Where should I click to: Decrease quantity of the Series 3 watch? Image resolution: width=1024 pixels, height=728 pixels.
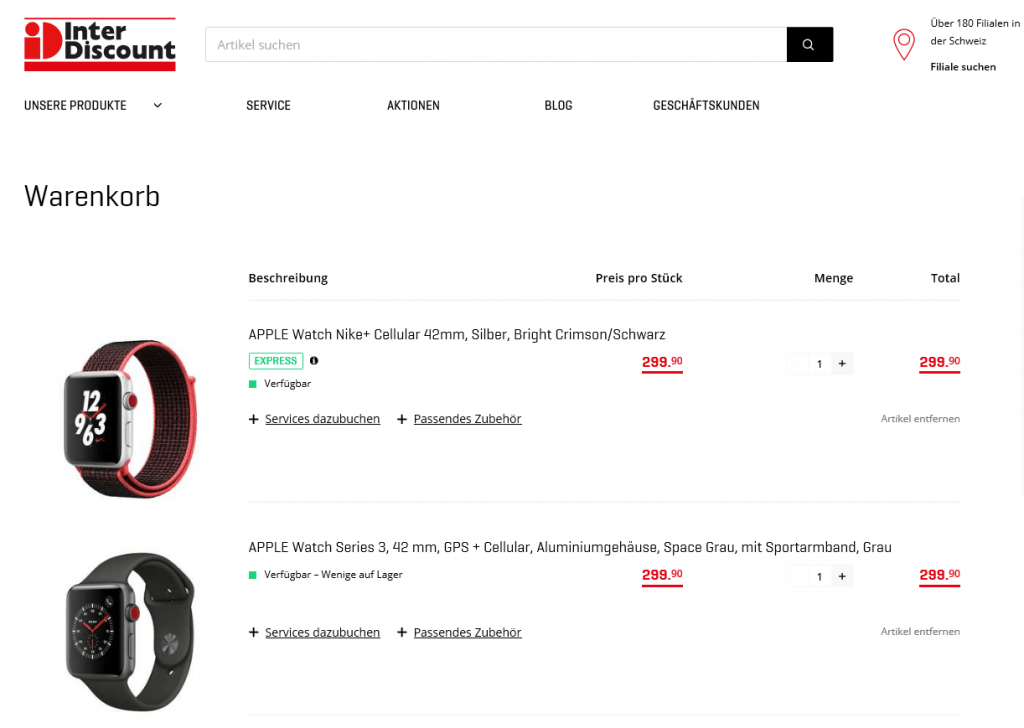pos(797,576)
